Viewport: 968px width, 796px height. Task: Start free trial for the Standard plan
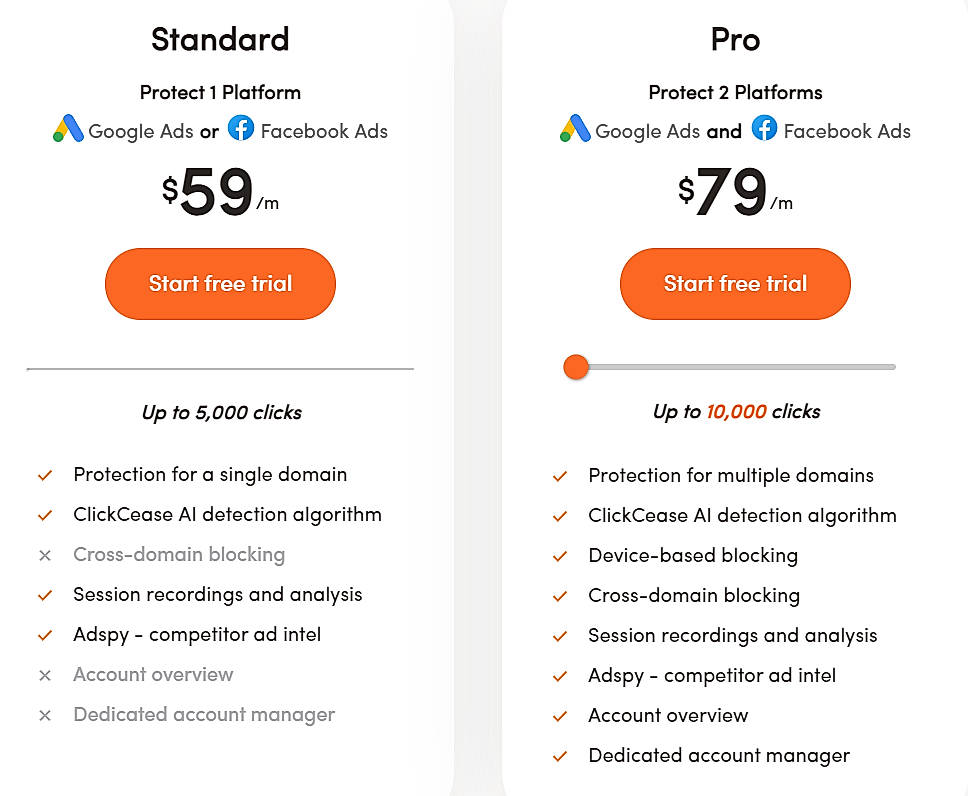coord(220,284)
